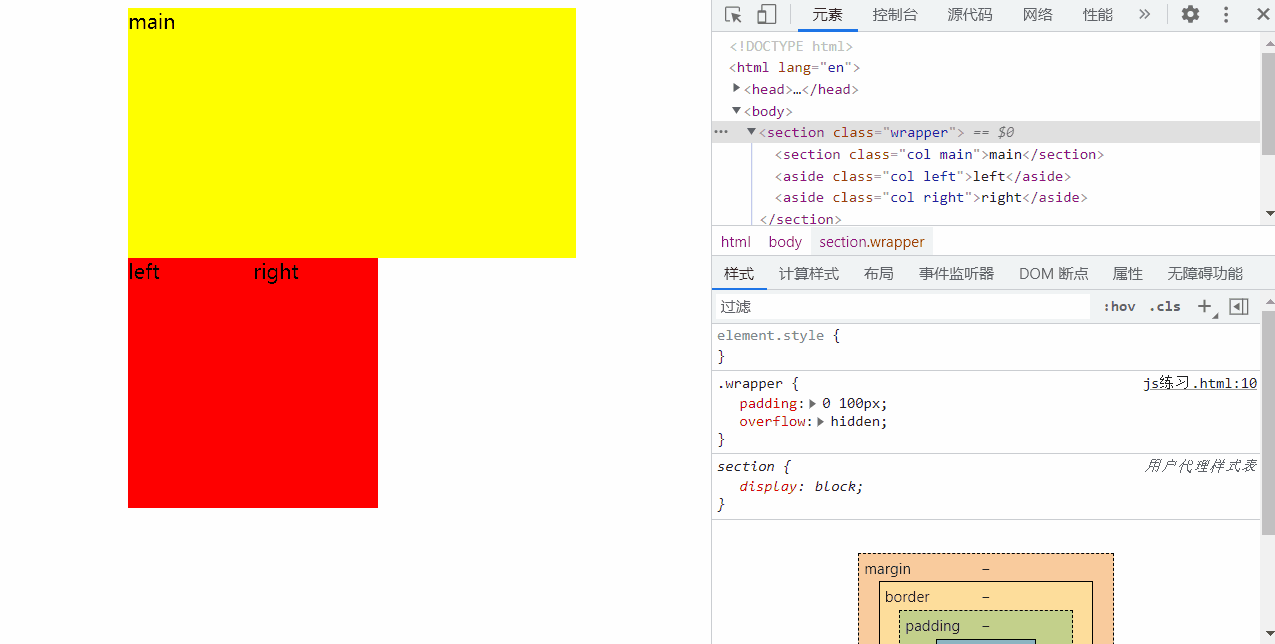Toggle the :hov element state panel
Viewport: 1275px width, 644px height.
[1119, 306]
